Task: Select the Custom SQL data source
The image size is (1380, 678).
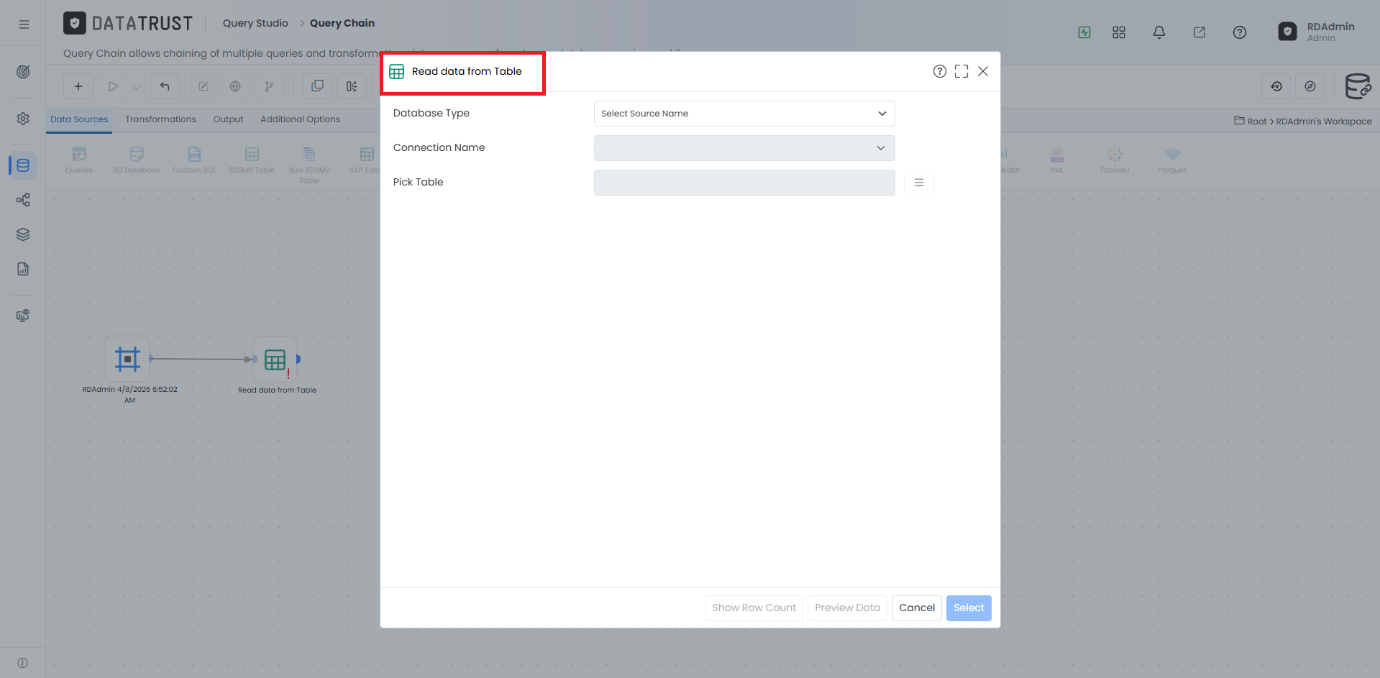Action: (x=194, y=160)
